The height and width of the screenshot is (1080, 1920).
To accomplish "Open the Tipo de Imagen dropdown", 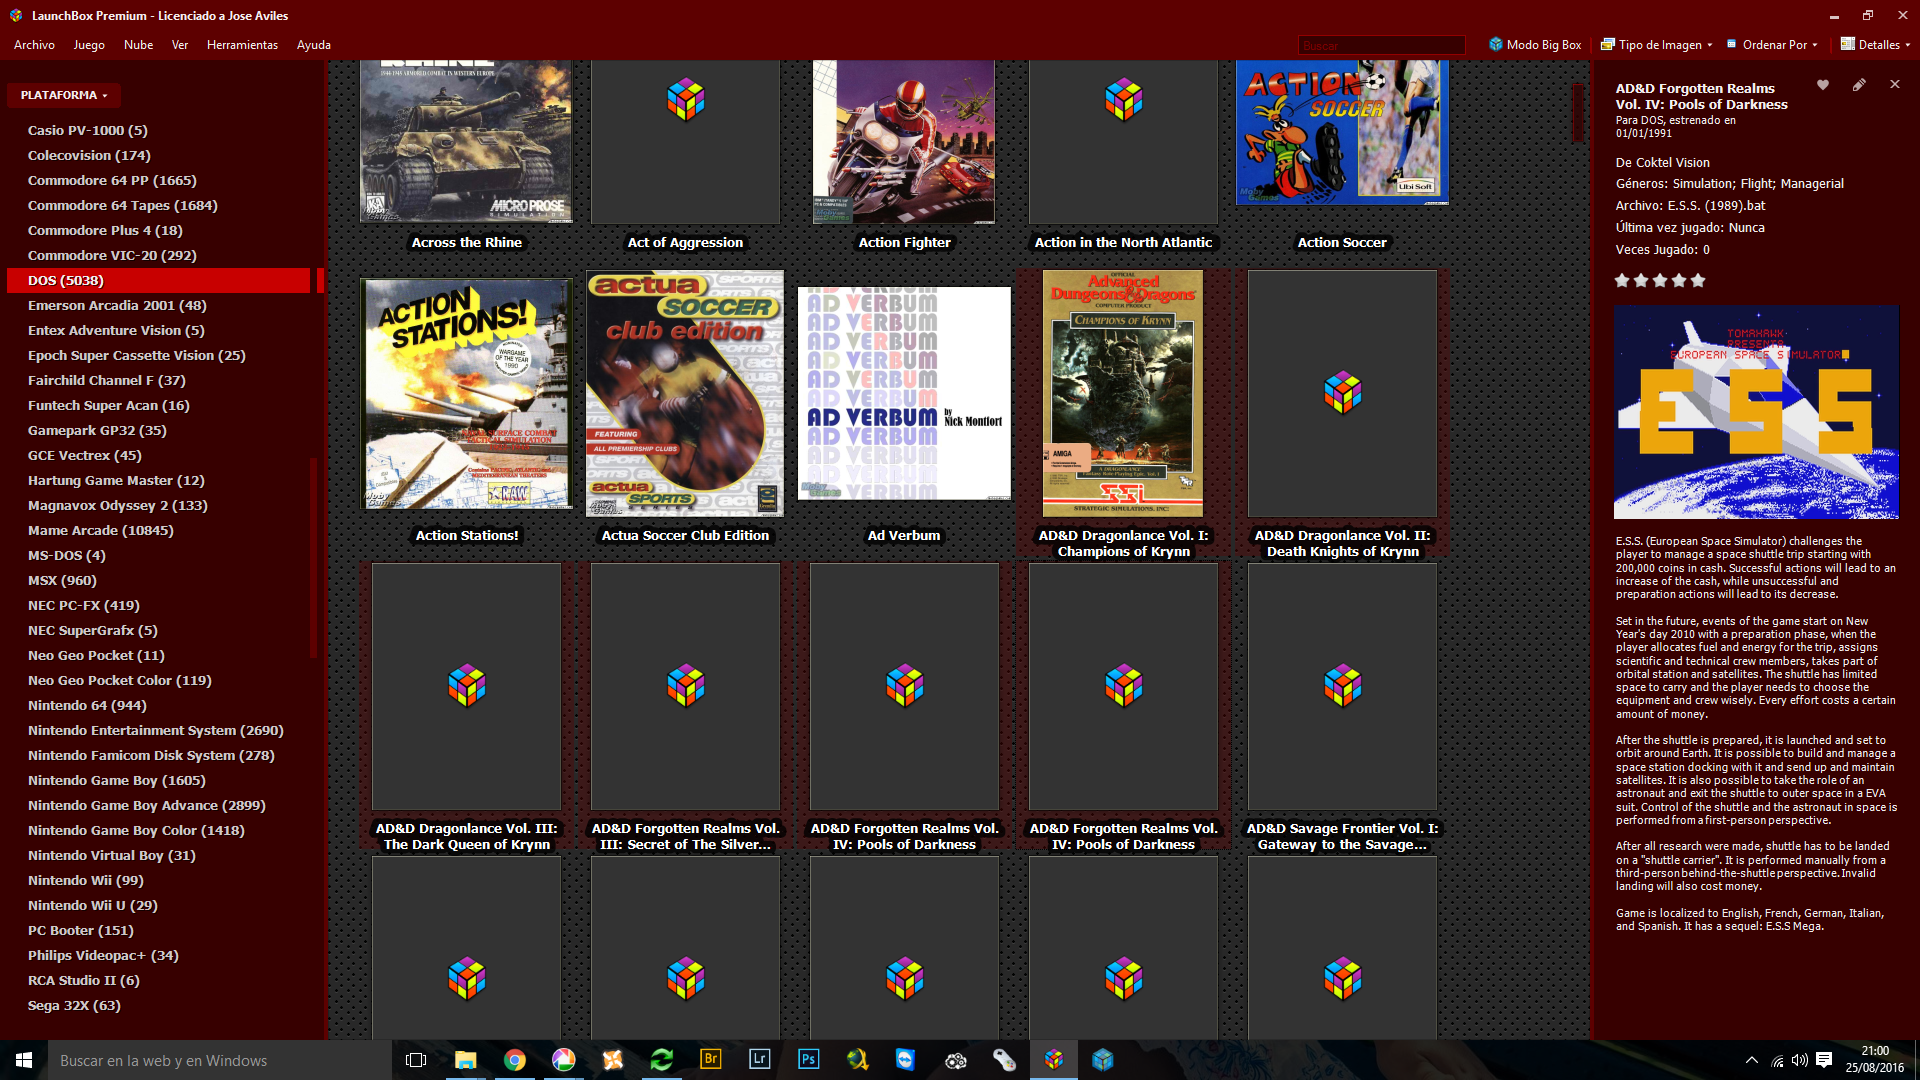I will point(1657,45).
